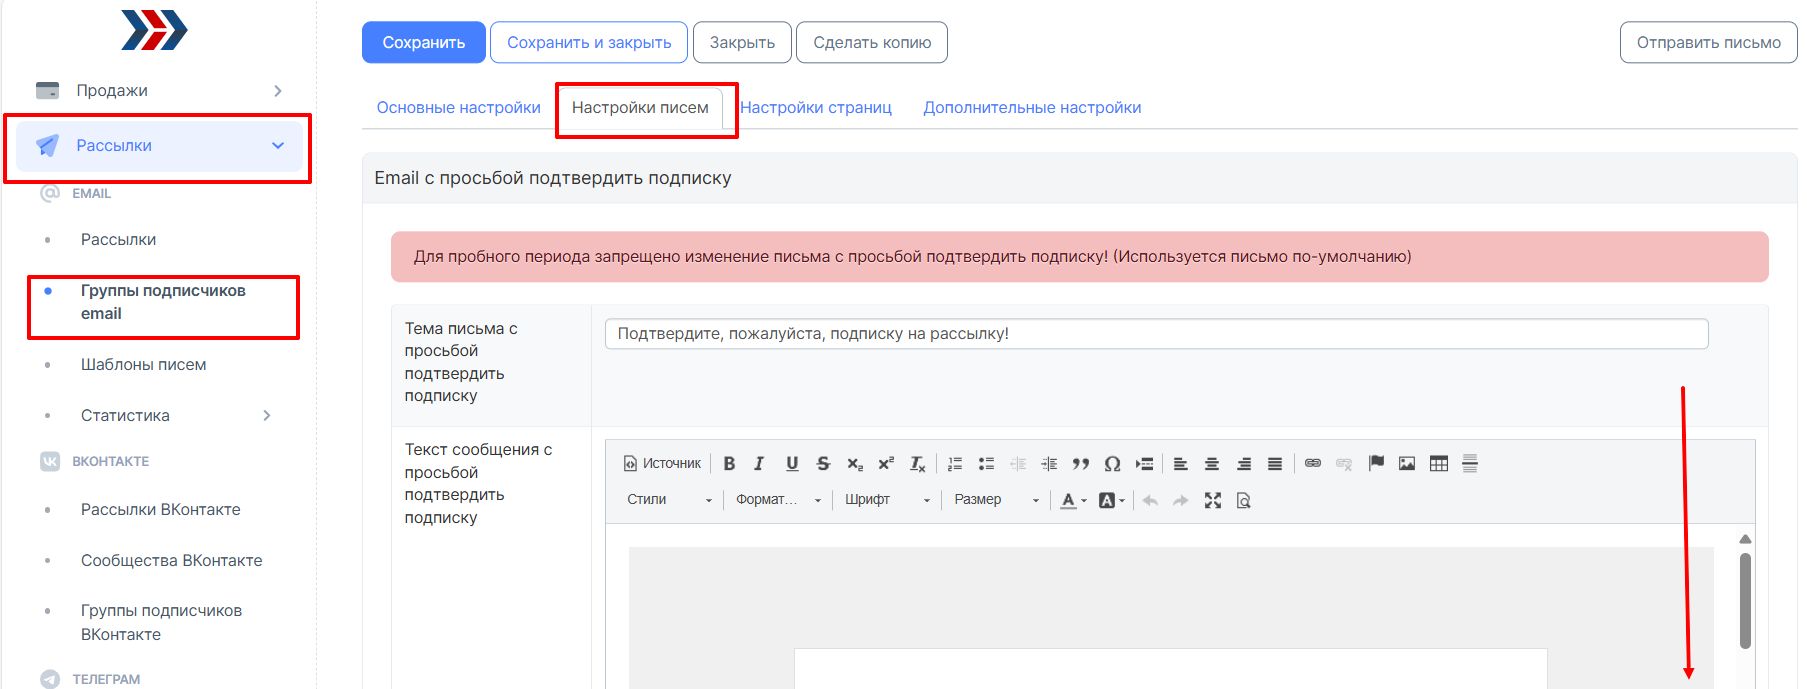Viewport: 1807px width, 689px height.
Task: Open the Шрифт font dropdown
Action: pos(887,500)
